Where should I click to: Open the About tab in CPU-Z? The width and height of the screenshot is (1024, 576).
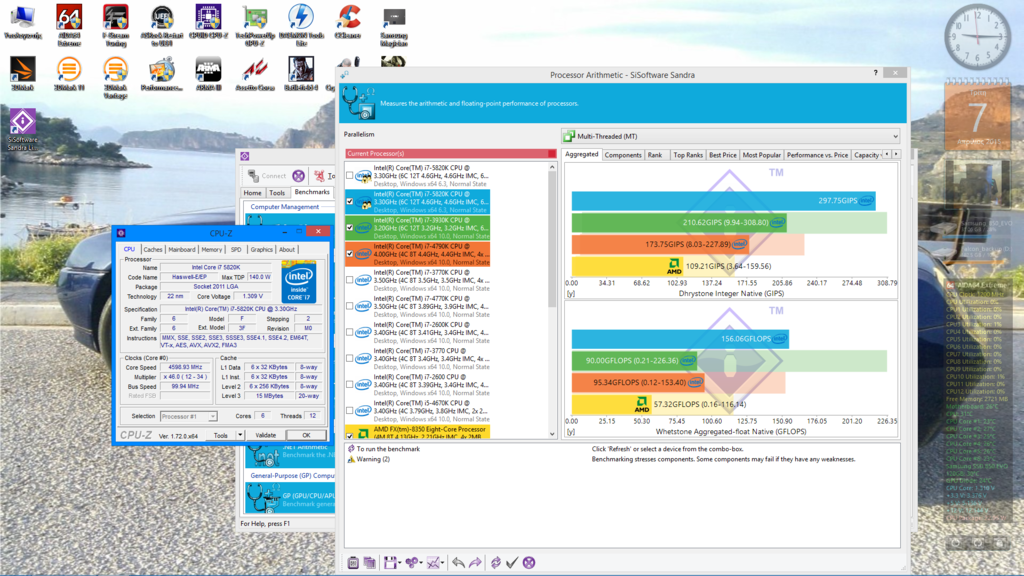pos(287,249)
